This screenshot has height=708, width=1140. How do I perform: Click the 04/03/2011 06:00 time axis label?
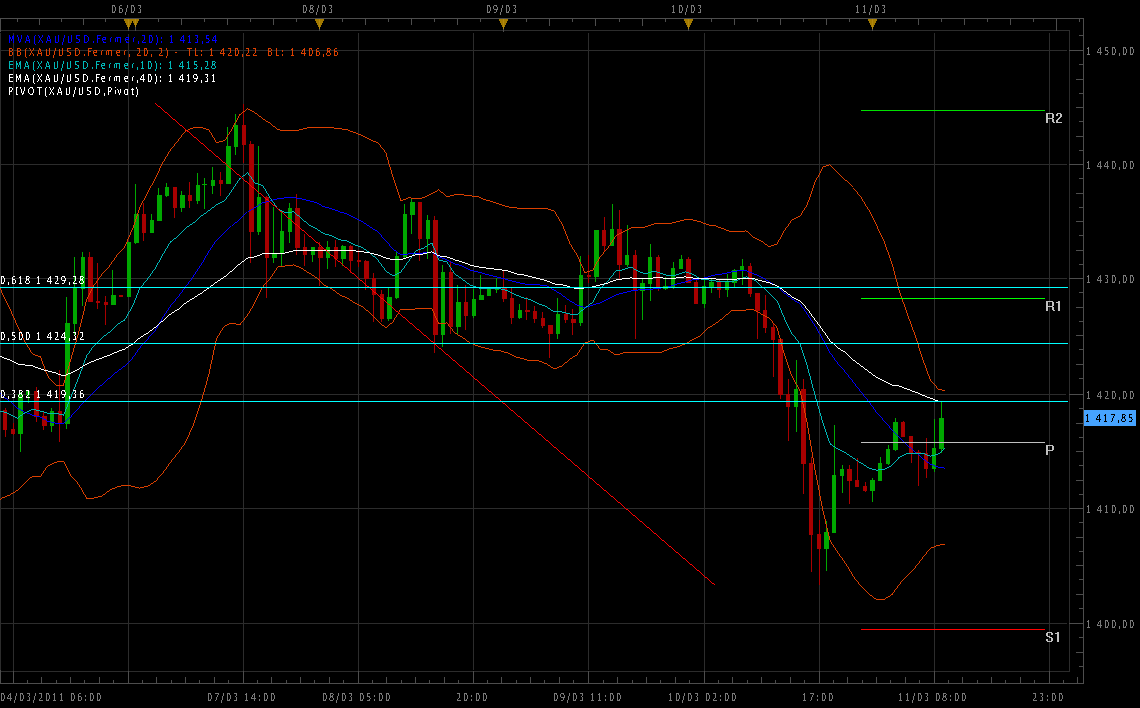50,697
